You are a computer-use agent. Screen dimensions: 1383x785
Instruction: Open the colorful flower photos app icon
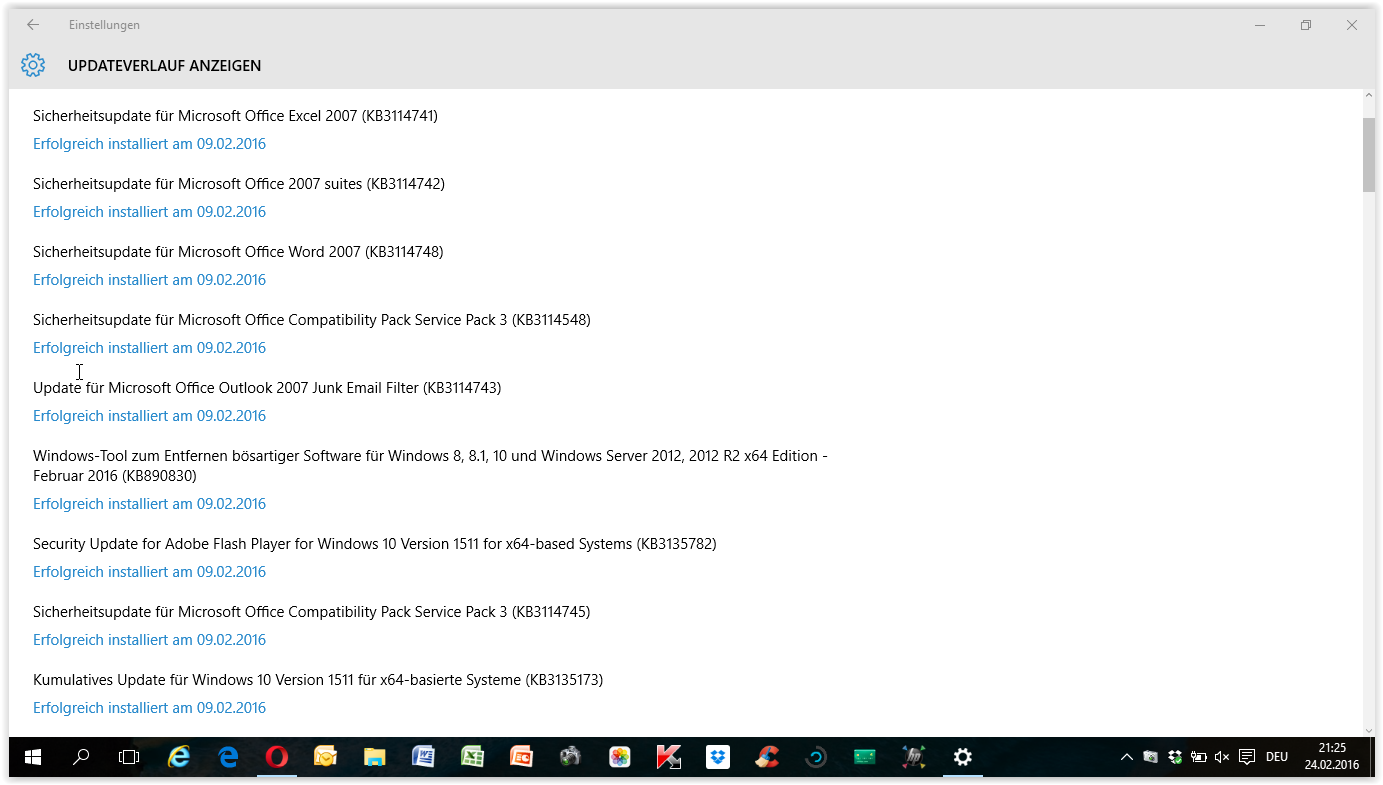tap(619, 757)
